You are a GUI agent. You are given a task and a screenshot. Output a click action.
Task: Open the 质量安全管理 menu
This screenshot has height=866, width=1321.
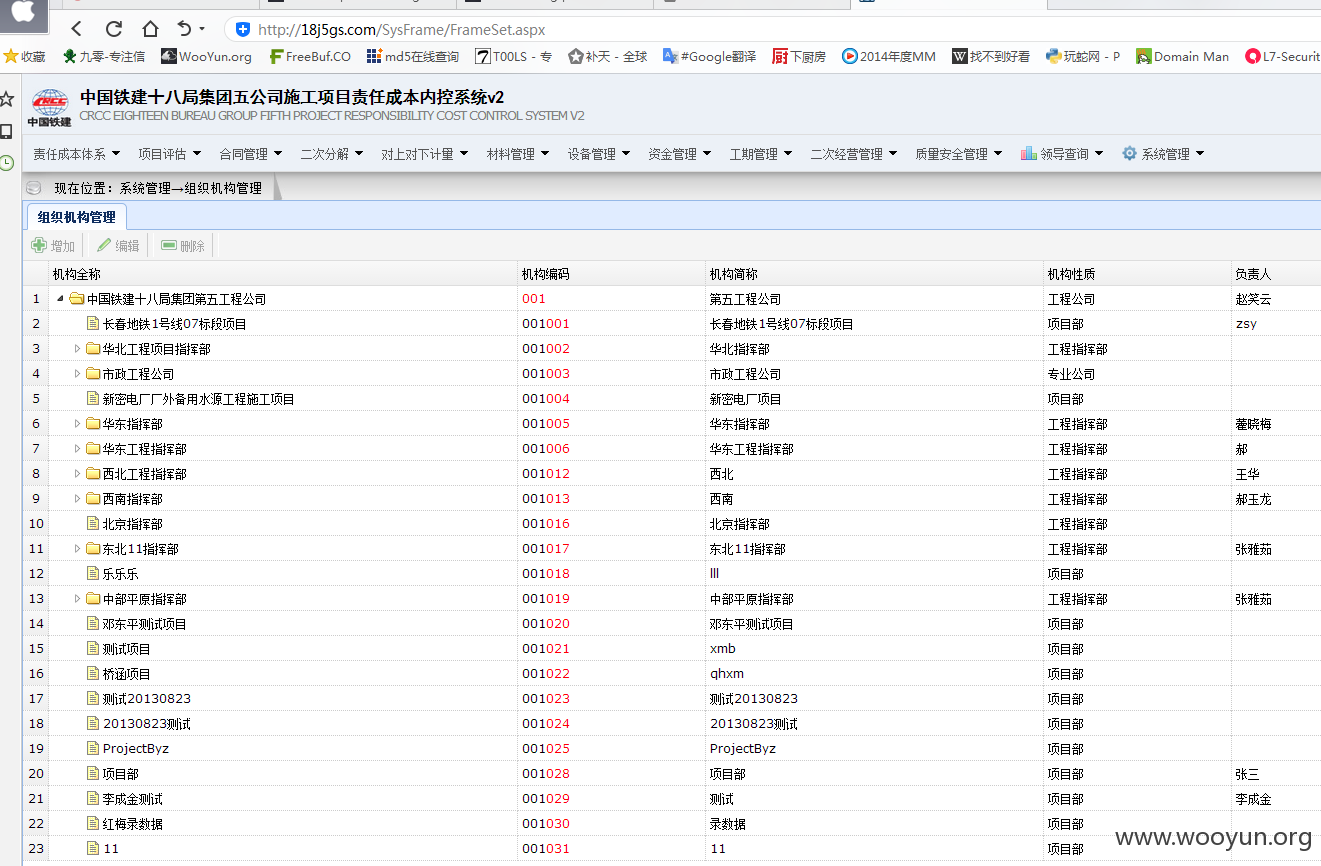tap(958, 154)
